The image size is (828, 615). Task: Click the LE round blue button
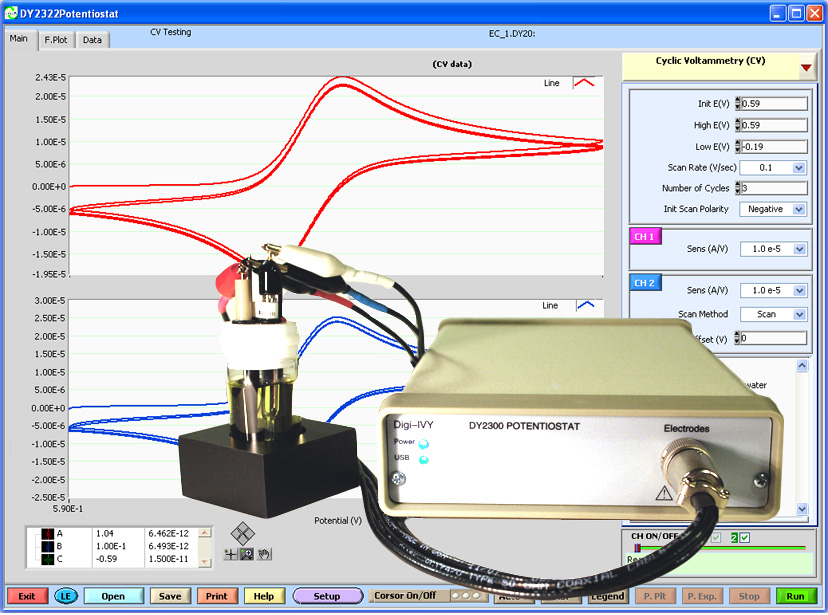pyautogui.click(x=66, y=597)
